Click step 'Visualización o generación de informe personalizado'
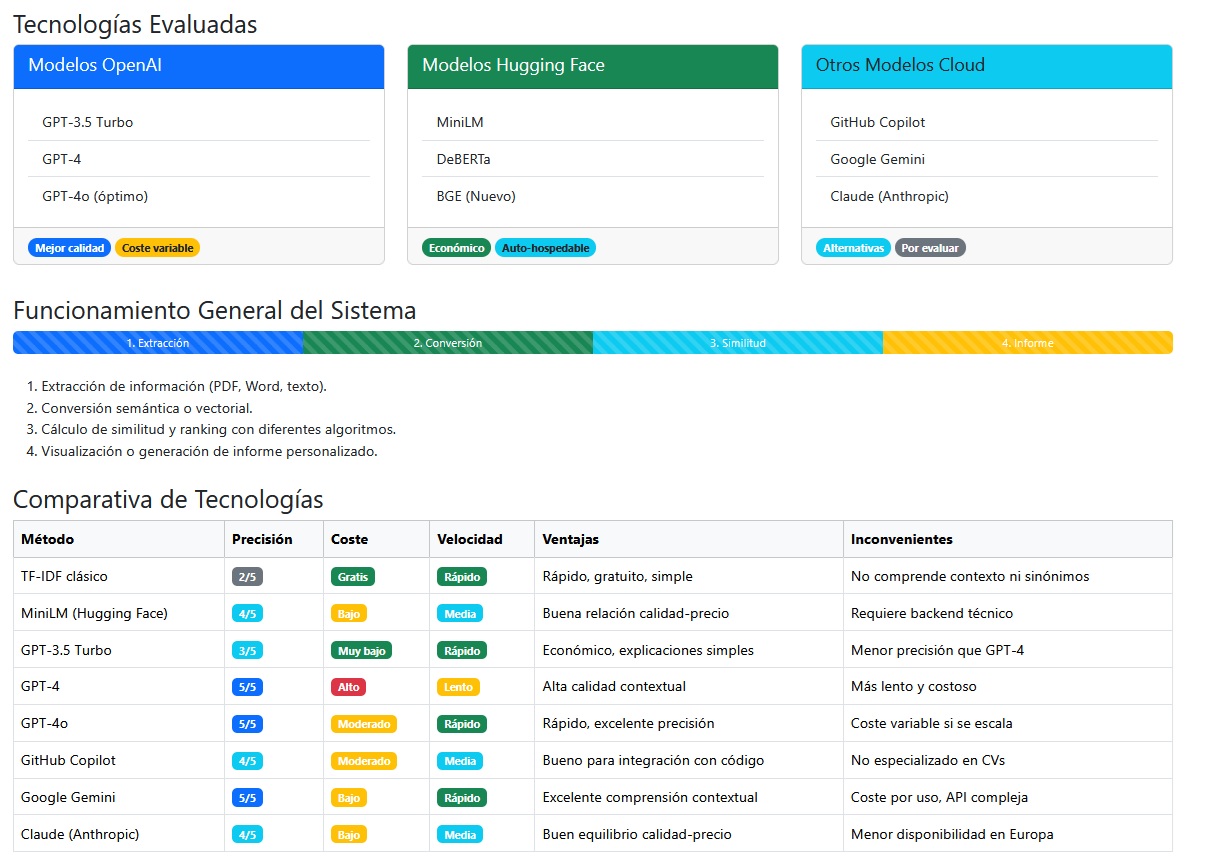This screenshot has width=1211, height=862. [x=209, y=451]
